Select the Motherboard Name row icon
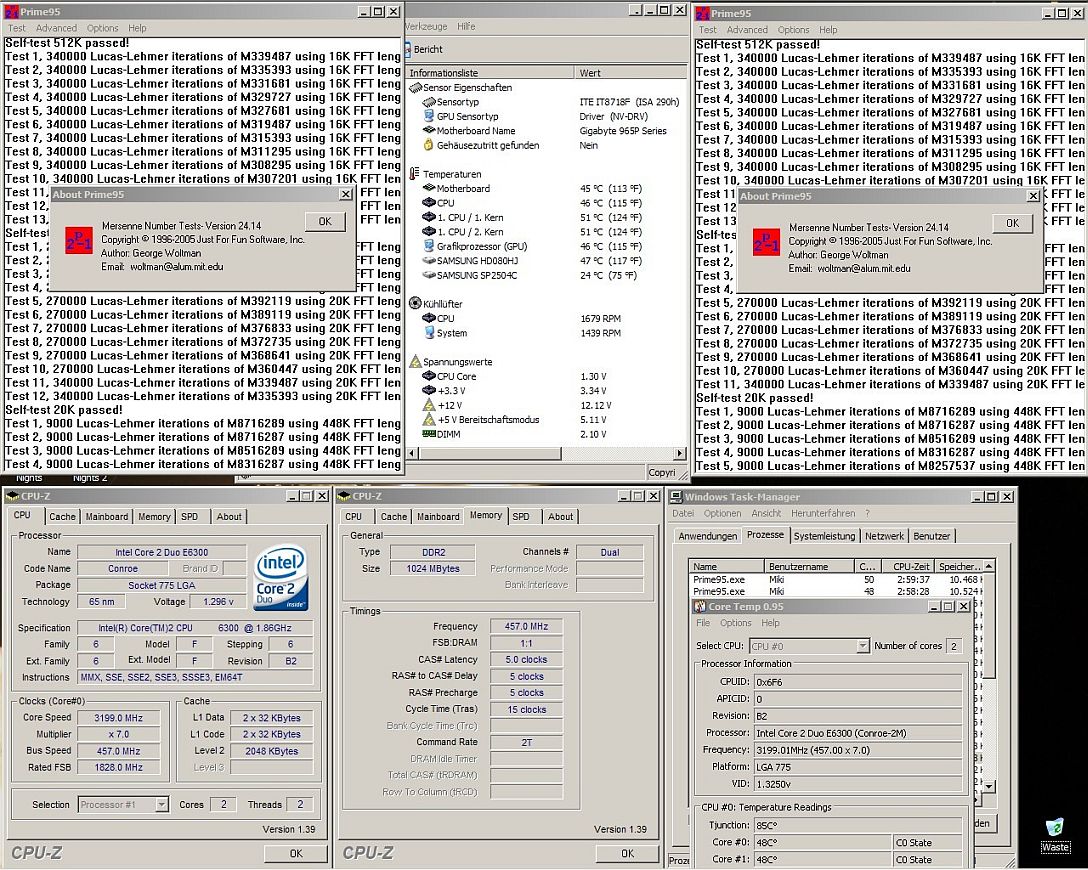This screenshot has height=870, width=1088. pos(429,130)
